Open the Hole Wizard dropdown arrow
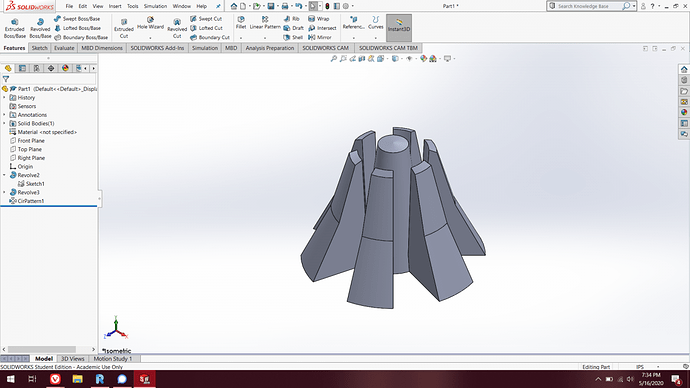Image resolution: width=690 pixels, height=388 pixels. [x=150, y=38]
